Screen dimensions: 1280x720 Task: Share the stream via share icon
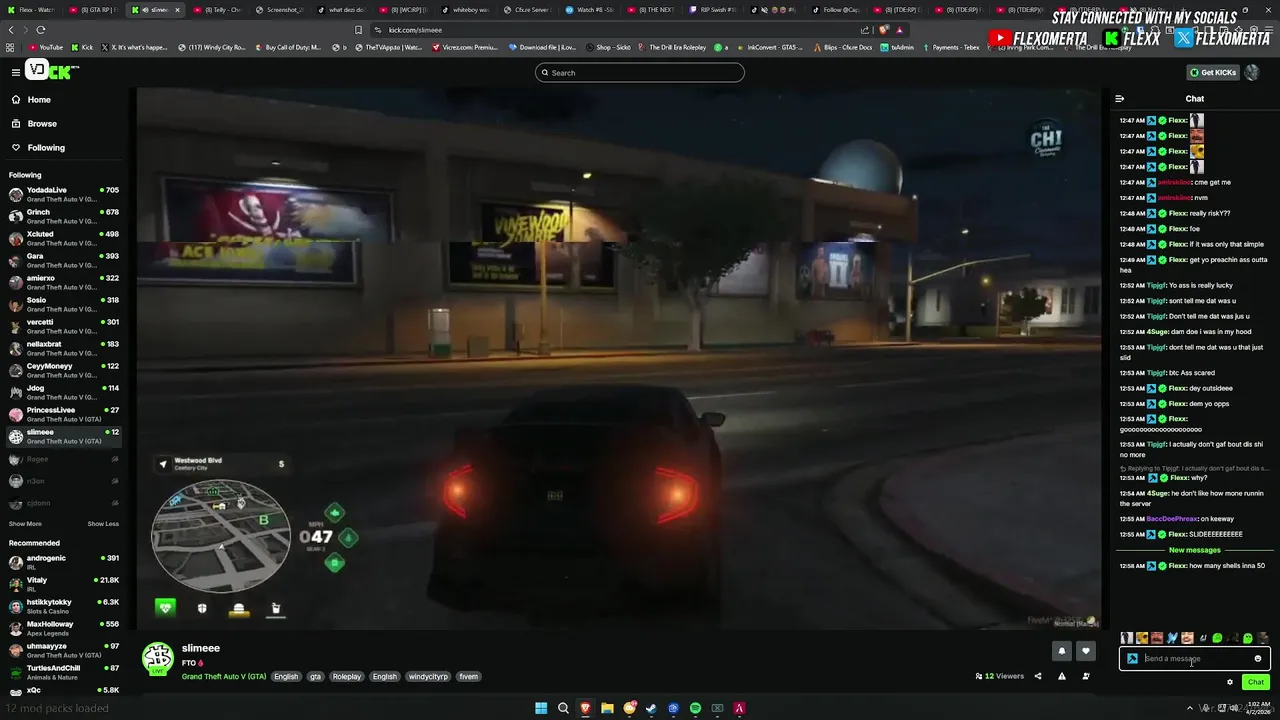pos(1038,676)
